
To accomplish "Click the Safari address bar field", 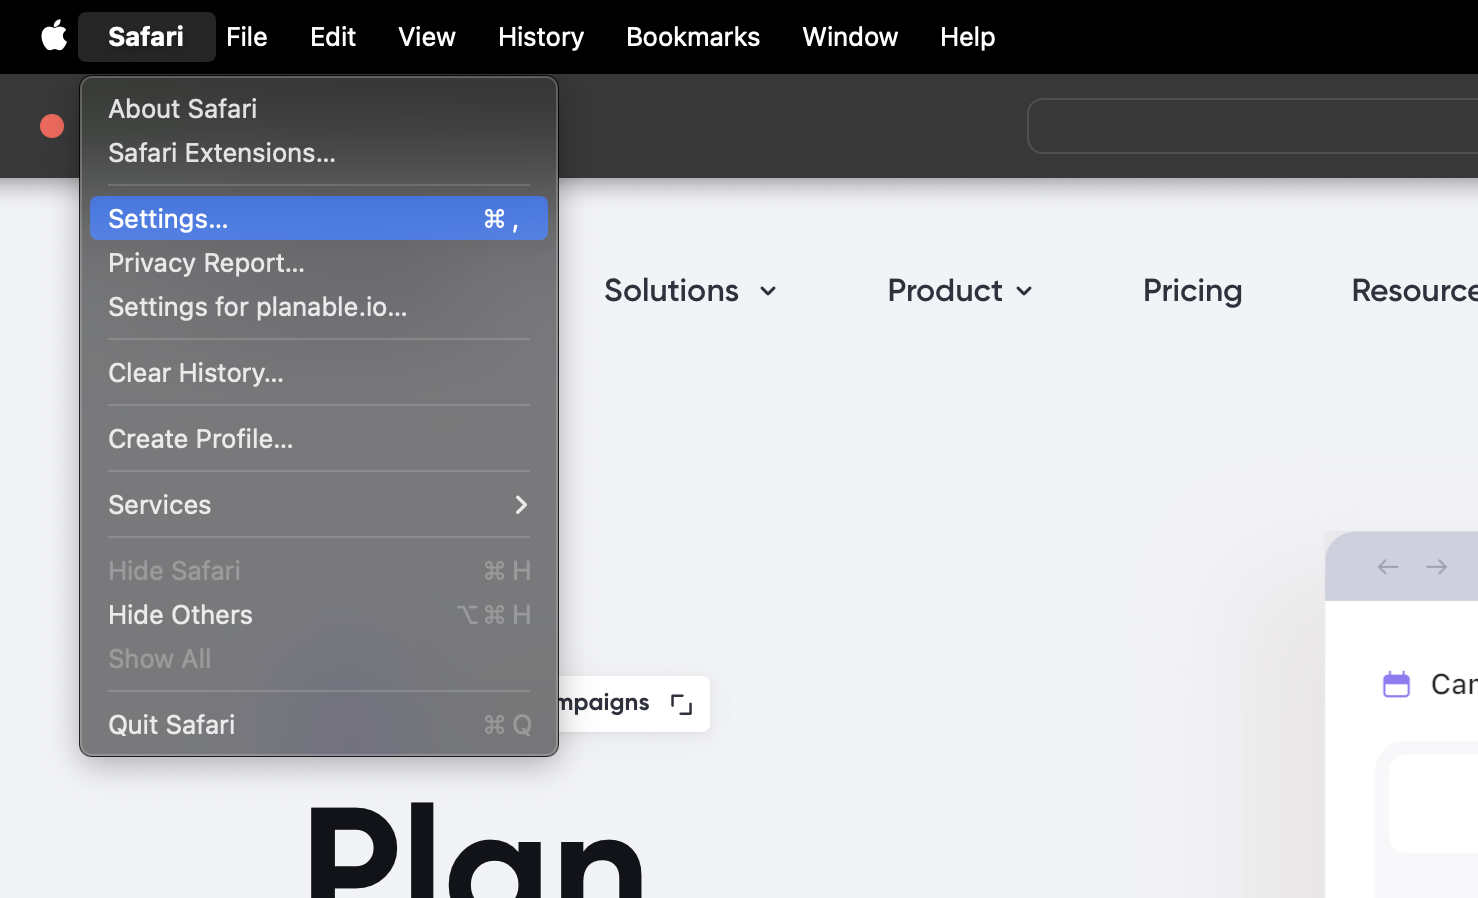I will [1250, 126].
